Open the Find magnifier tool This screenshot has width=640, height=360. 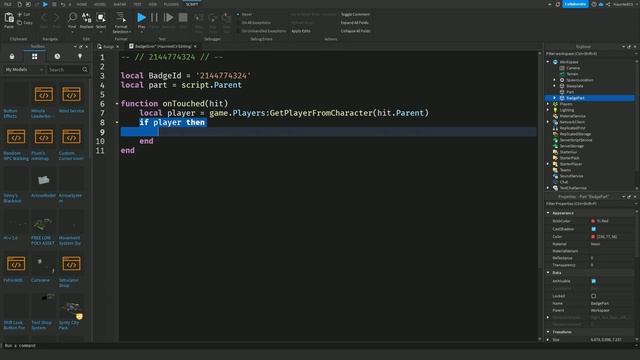(72, 18)
